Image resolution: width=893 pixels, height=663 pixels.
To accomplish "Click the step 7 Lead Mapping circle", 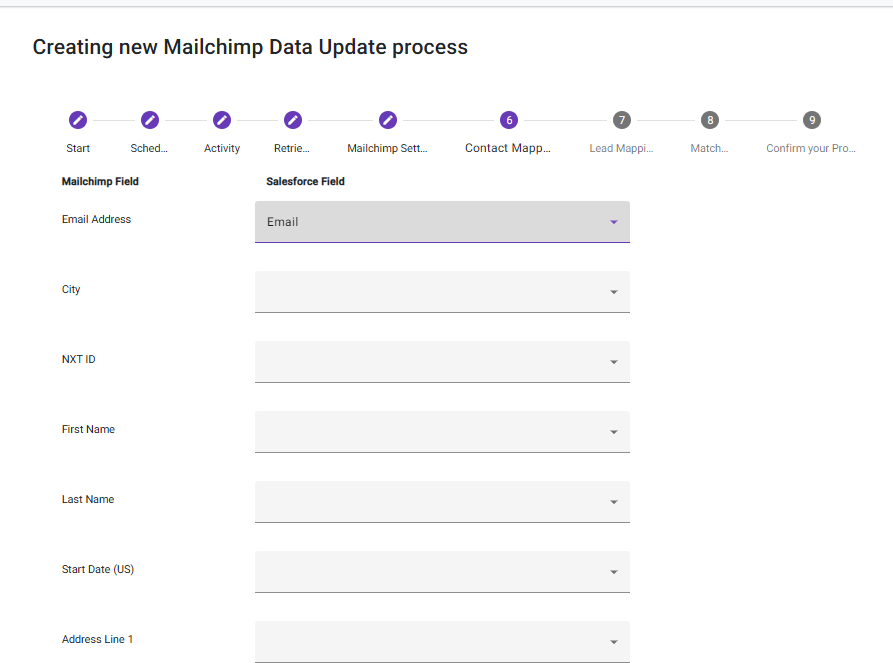I will click(x=622, y=120).
